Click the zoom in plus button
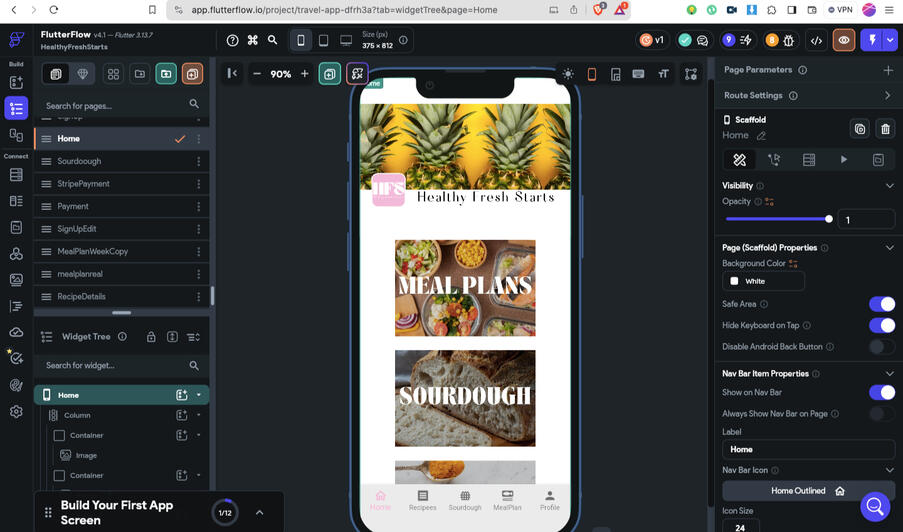Screen dimensions: 903x532 click(x=305, y=74)
